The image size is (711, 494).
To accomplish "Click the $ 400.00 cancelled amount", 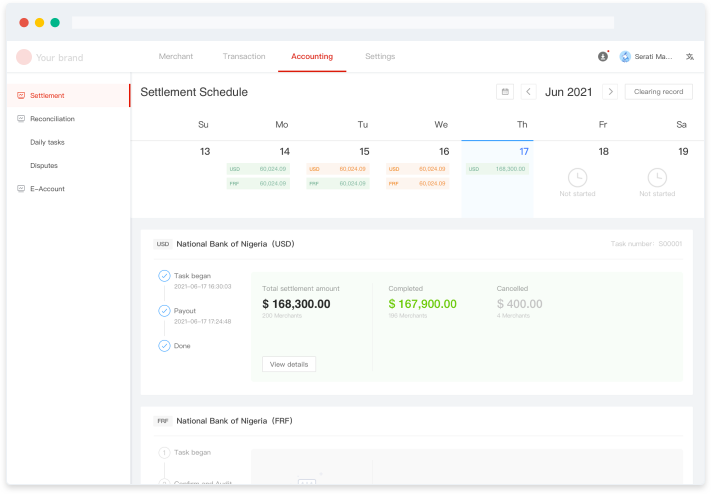I will 519,304.
